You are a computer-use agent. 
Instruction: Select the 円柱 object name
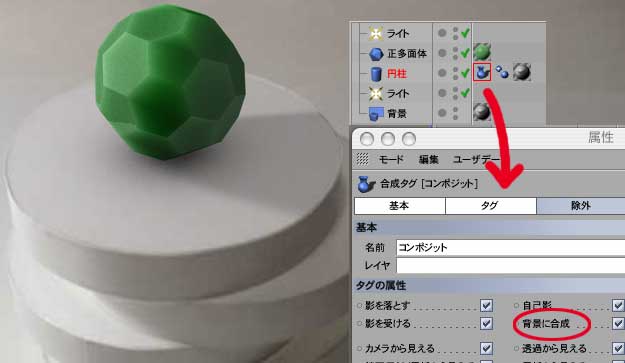397,74
